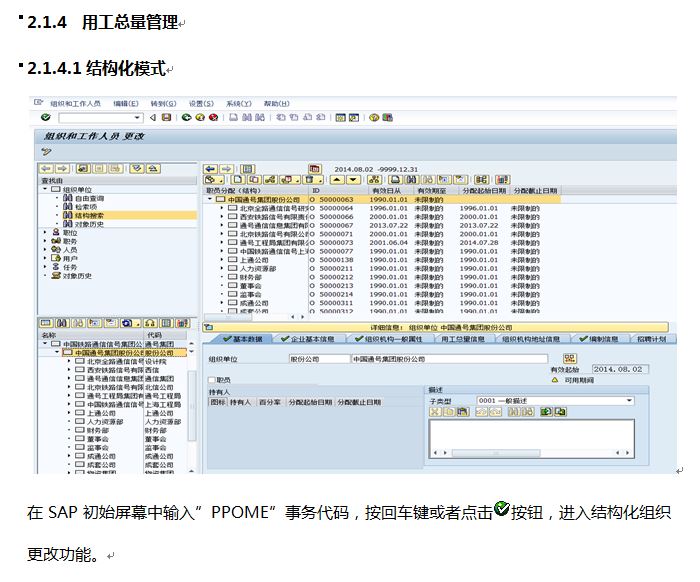Click the move up triangle button
700x582 pixels.
[x=337, y=180]
